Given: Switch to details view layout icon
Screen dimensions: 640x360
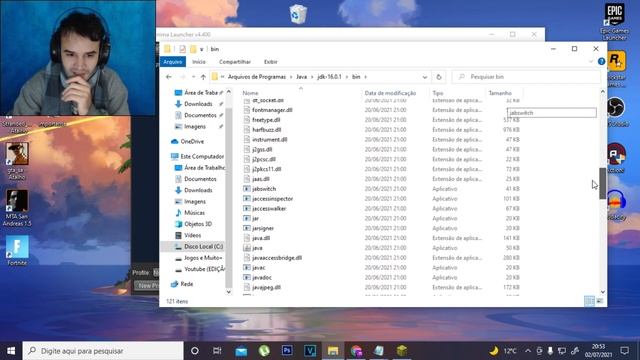Looking at the screenshot, I should tap(589, 301).
